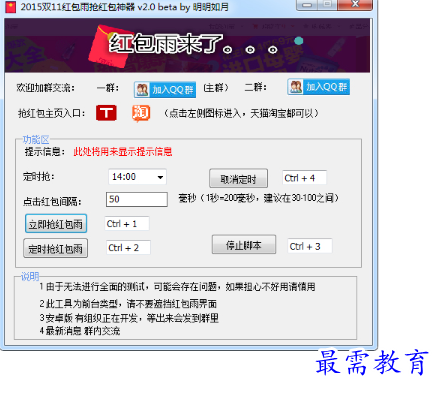
Task: Click note 4 最新消息 群内交流
Action: (x=80, y=331)
